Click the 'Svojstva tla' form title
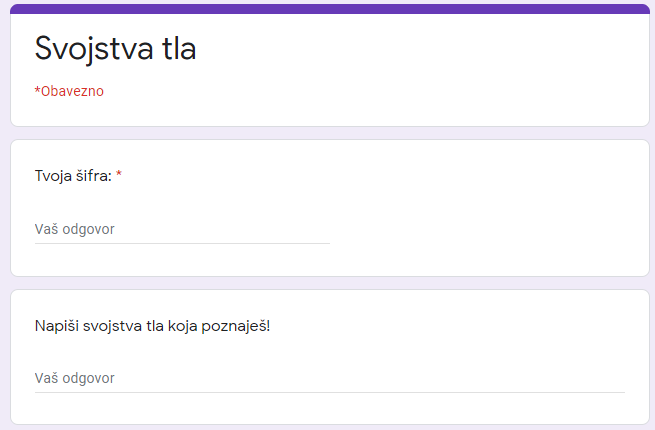This screenshot has height=430, width=655. point(115,48)
